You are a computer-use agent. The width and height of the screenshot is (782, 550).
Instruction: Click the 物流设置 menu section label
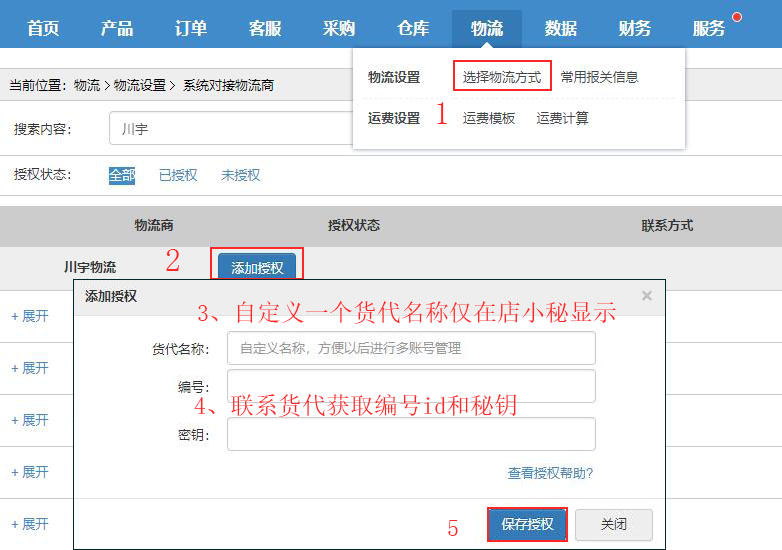(393, 77)
